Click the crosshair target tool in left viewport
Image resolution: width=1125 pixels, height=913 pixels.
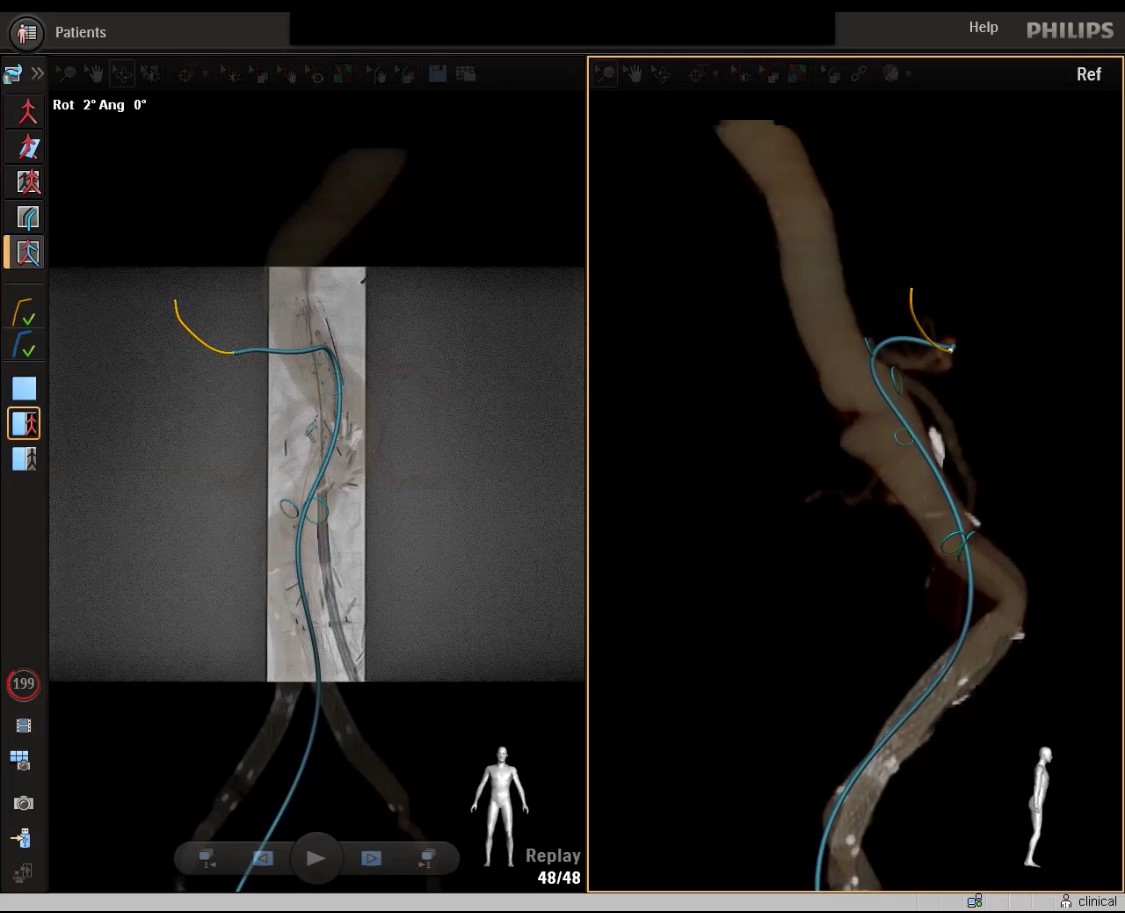[x=186, y=74]
